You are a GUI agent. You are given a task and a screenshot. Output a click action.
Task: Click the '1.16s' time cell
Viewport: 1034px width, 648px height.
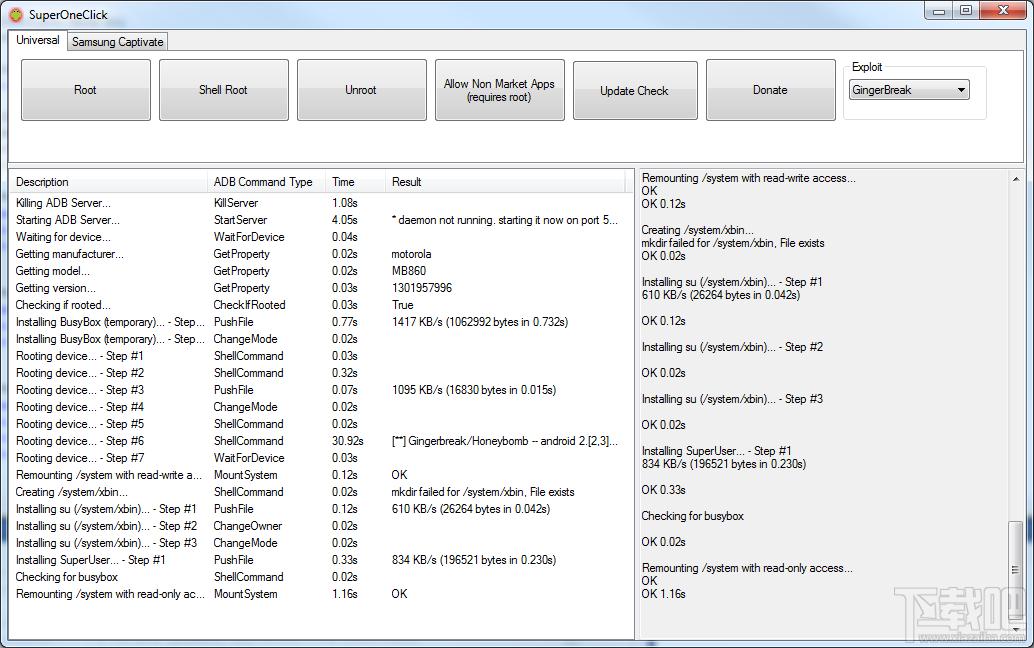pyautogui.click(x=345, y=594)
